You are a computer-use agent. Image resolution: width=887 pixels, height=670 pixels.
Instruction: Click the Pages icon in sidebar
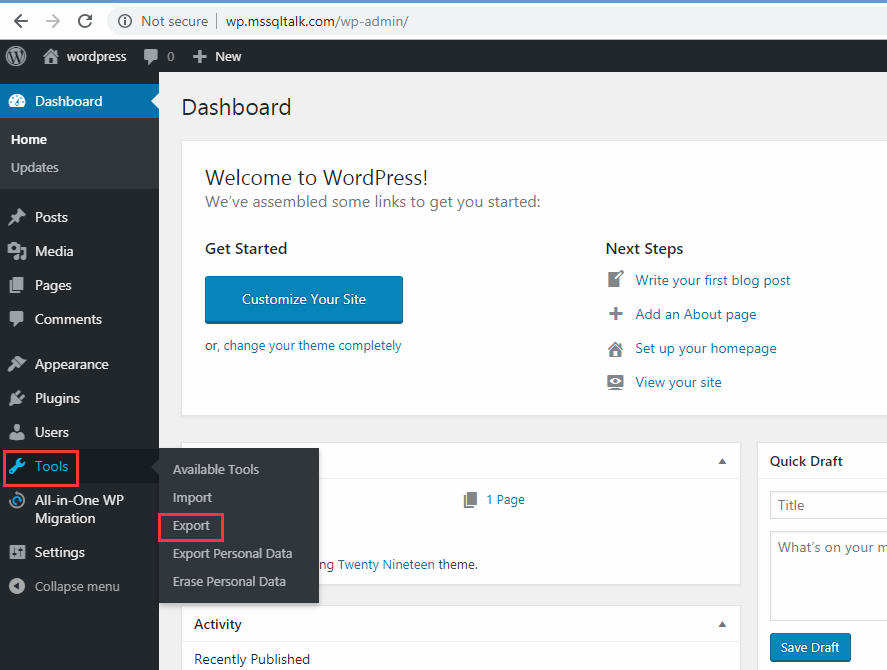pyautogui.click(x=17, y=285)
